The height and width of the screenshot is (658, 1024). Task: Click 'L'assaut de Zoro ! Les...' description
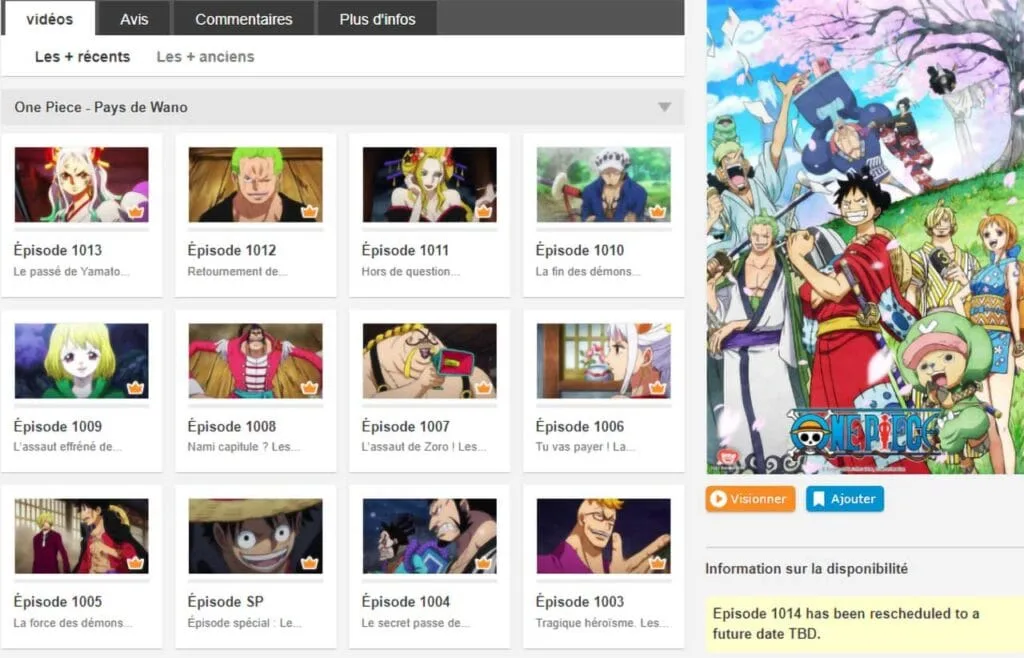click(x=424, y=447)
